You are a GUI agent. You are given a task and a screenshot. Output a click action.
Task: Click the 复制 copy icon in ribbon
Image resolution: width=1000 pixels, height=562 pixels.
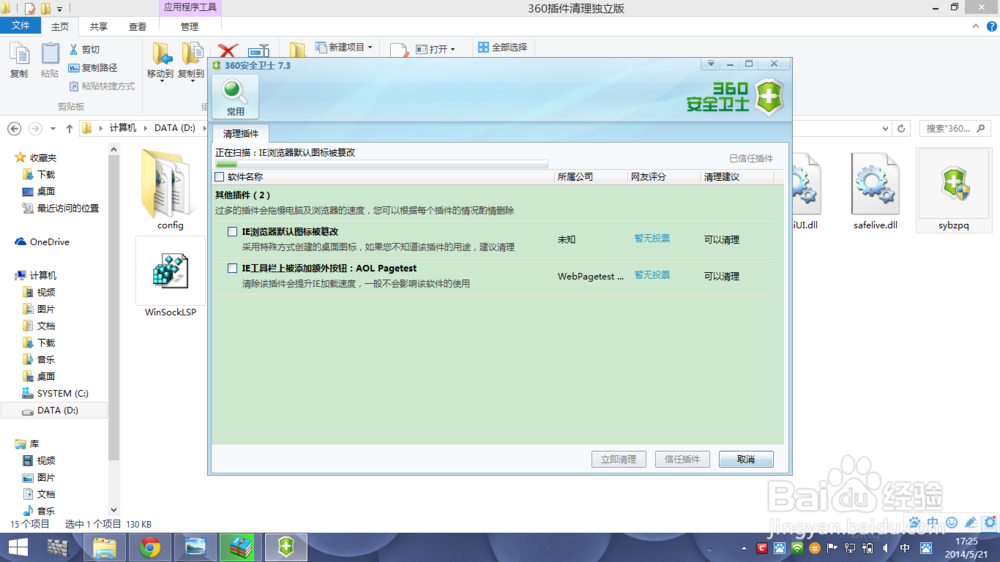click(19, 60)
